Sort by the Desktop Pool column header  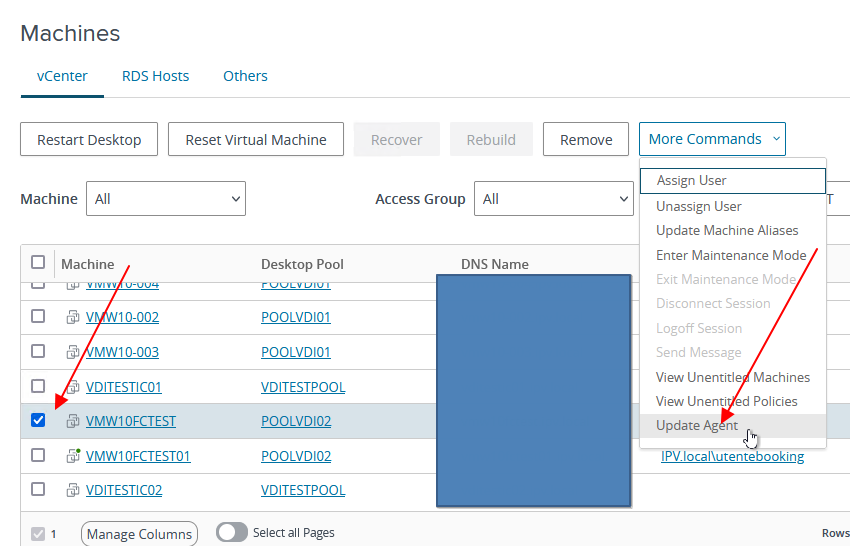302,264
